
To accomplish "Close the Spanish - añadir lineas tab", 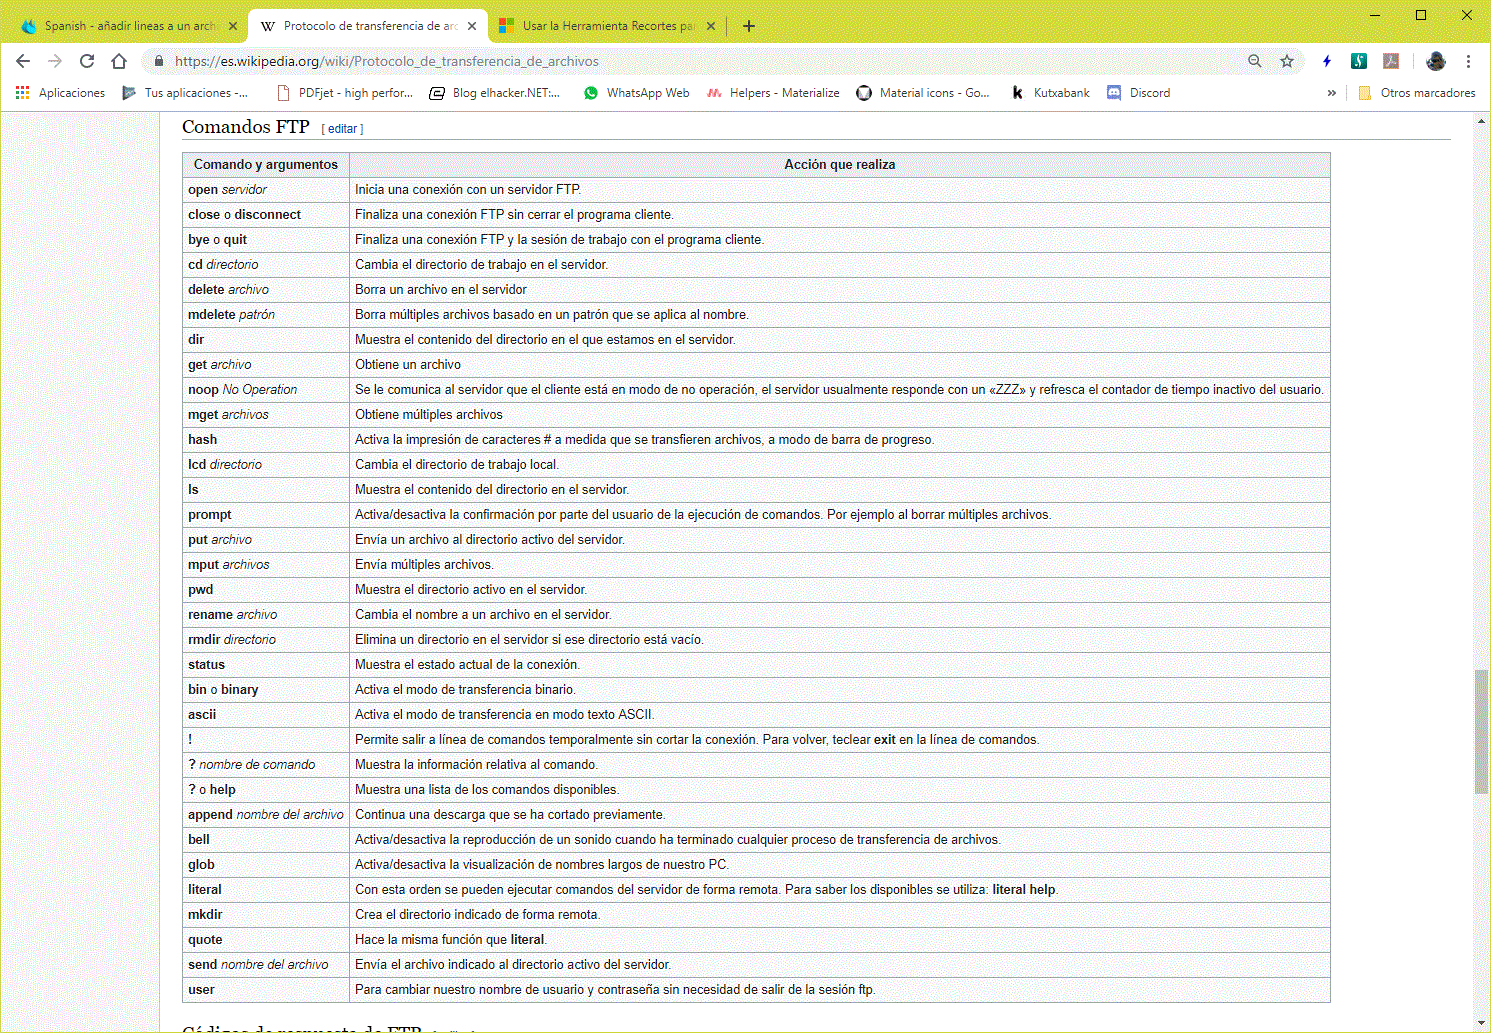I will pyautogui.click(x=233, y=26).
